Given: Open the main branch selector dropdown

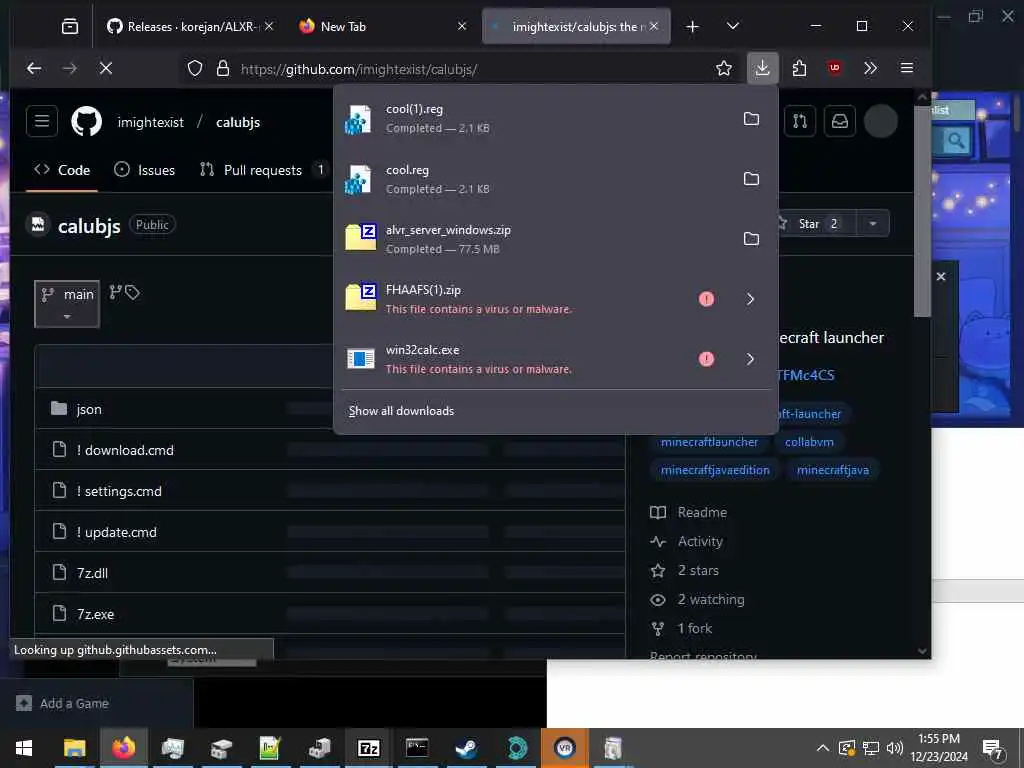Looking at the screenshot, I should [x=67, y=304].
